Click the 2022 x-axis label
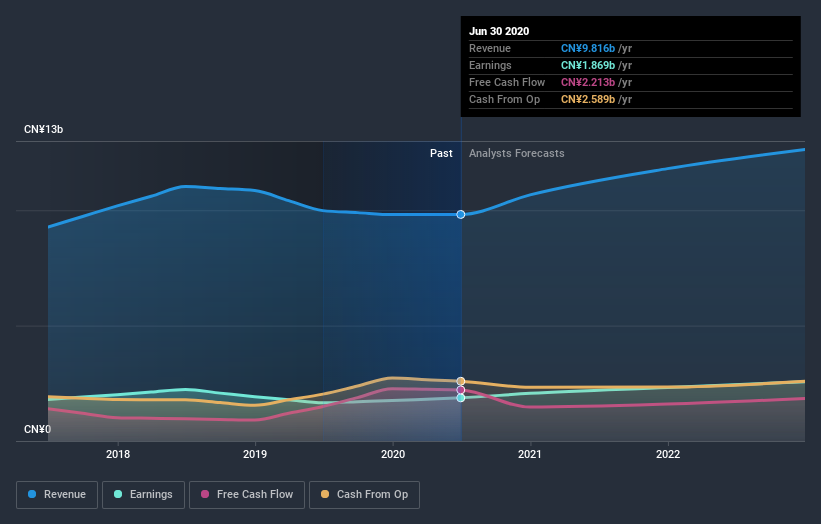Image resolution: width=821 pixels, height=524 pixels. pos(668,454)
